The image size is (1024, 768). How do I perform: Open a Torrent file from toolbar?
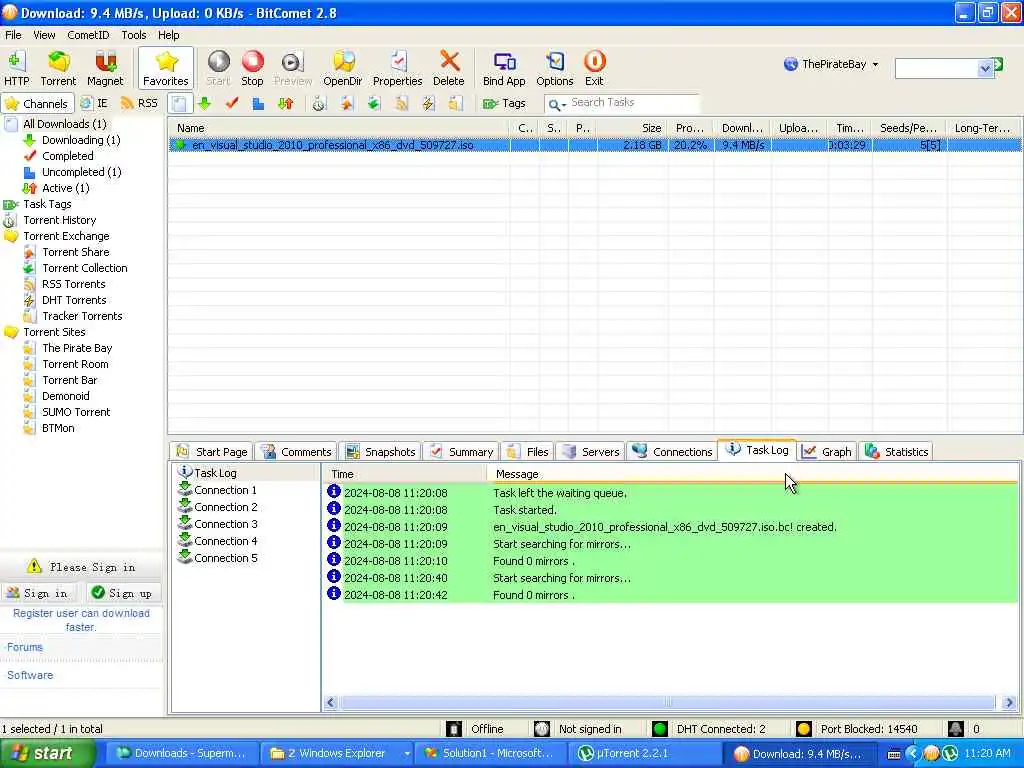coord(58,68)
